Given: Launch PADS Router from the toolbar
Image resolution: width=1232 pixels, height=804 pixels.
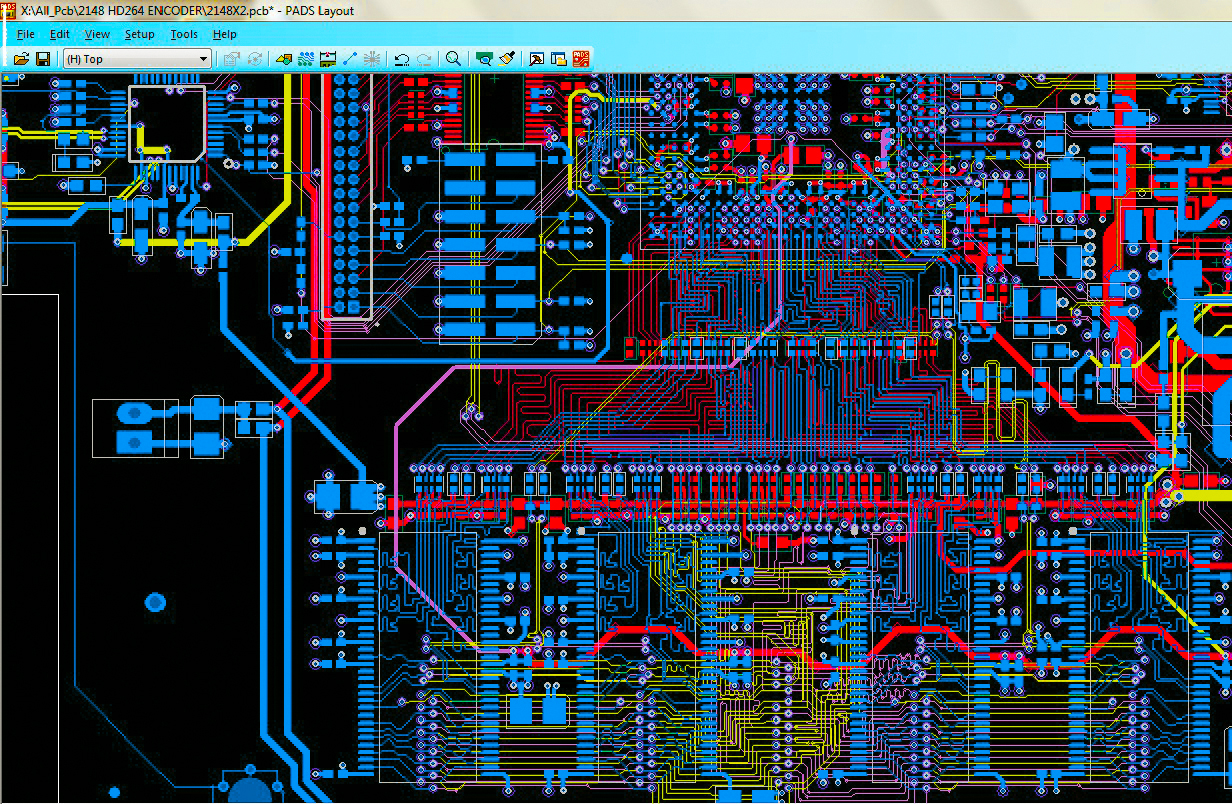Looking at the screenshot, I should (581, 59).
